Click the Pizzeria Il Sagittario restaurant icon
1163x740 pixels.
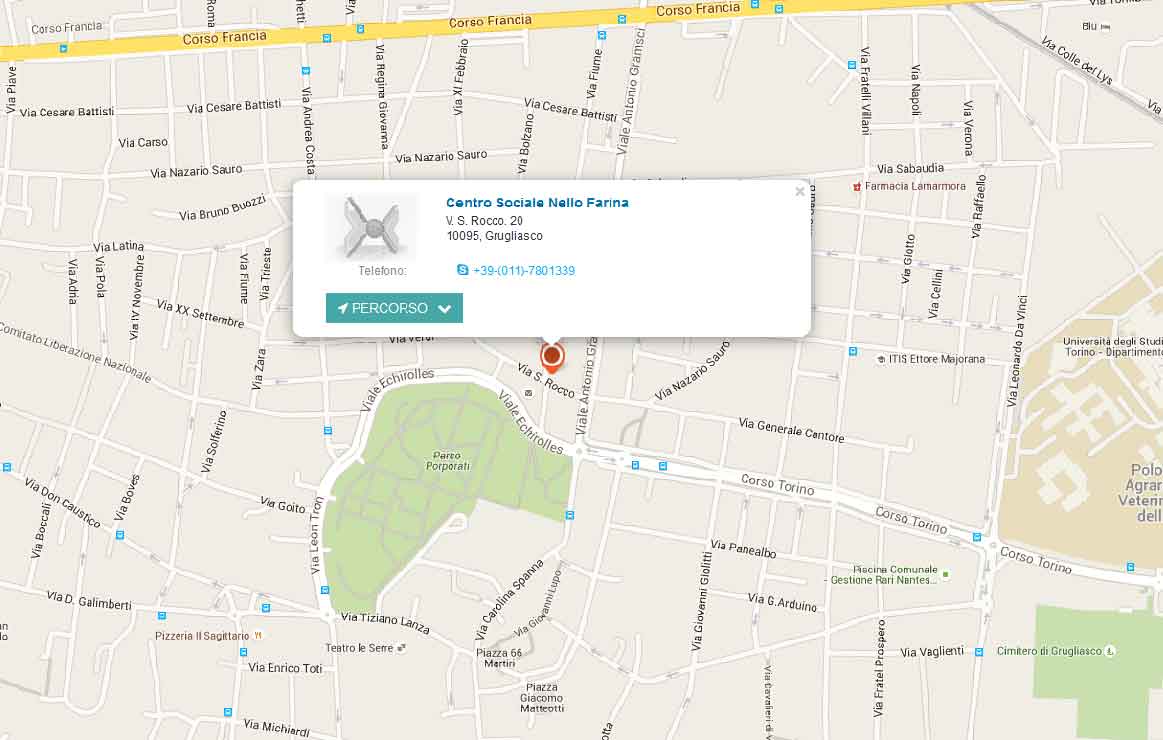[257, 635]
